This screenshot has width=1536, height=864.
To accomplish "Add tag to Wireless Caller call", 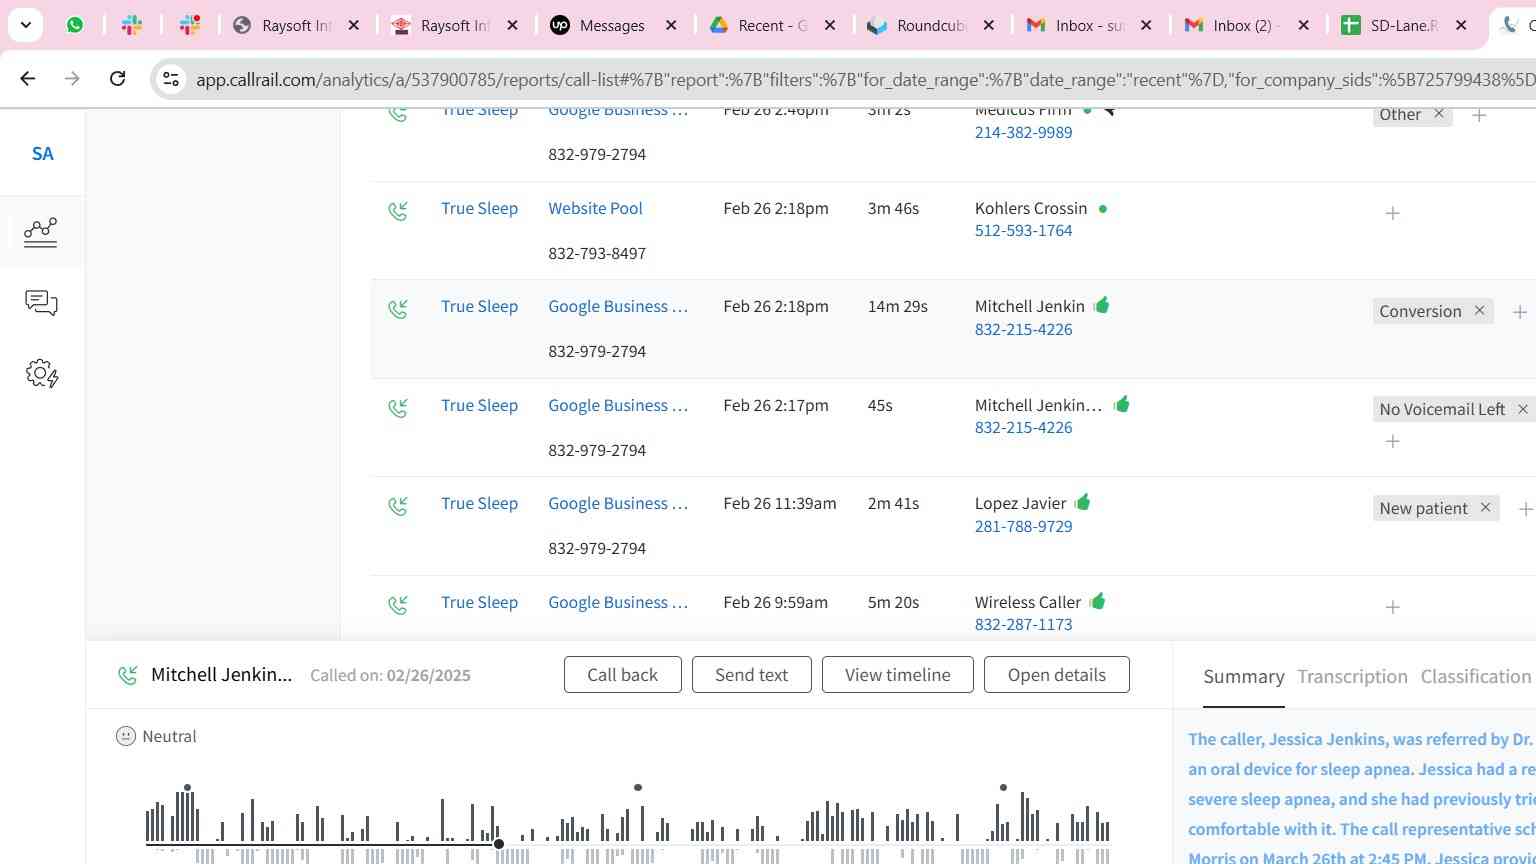I will click(1392, 607).
